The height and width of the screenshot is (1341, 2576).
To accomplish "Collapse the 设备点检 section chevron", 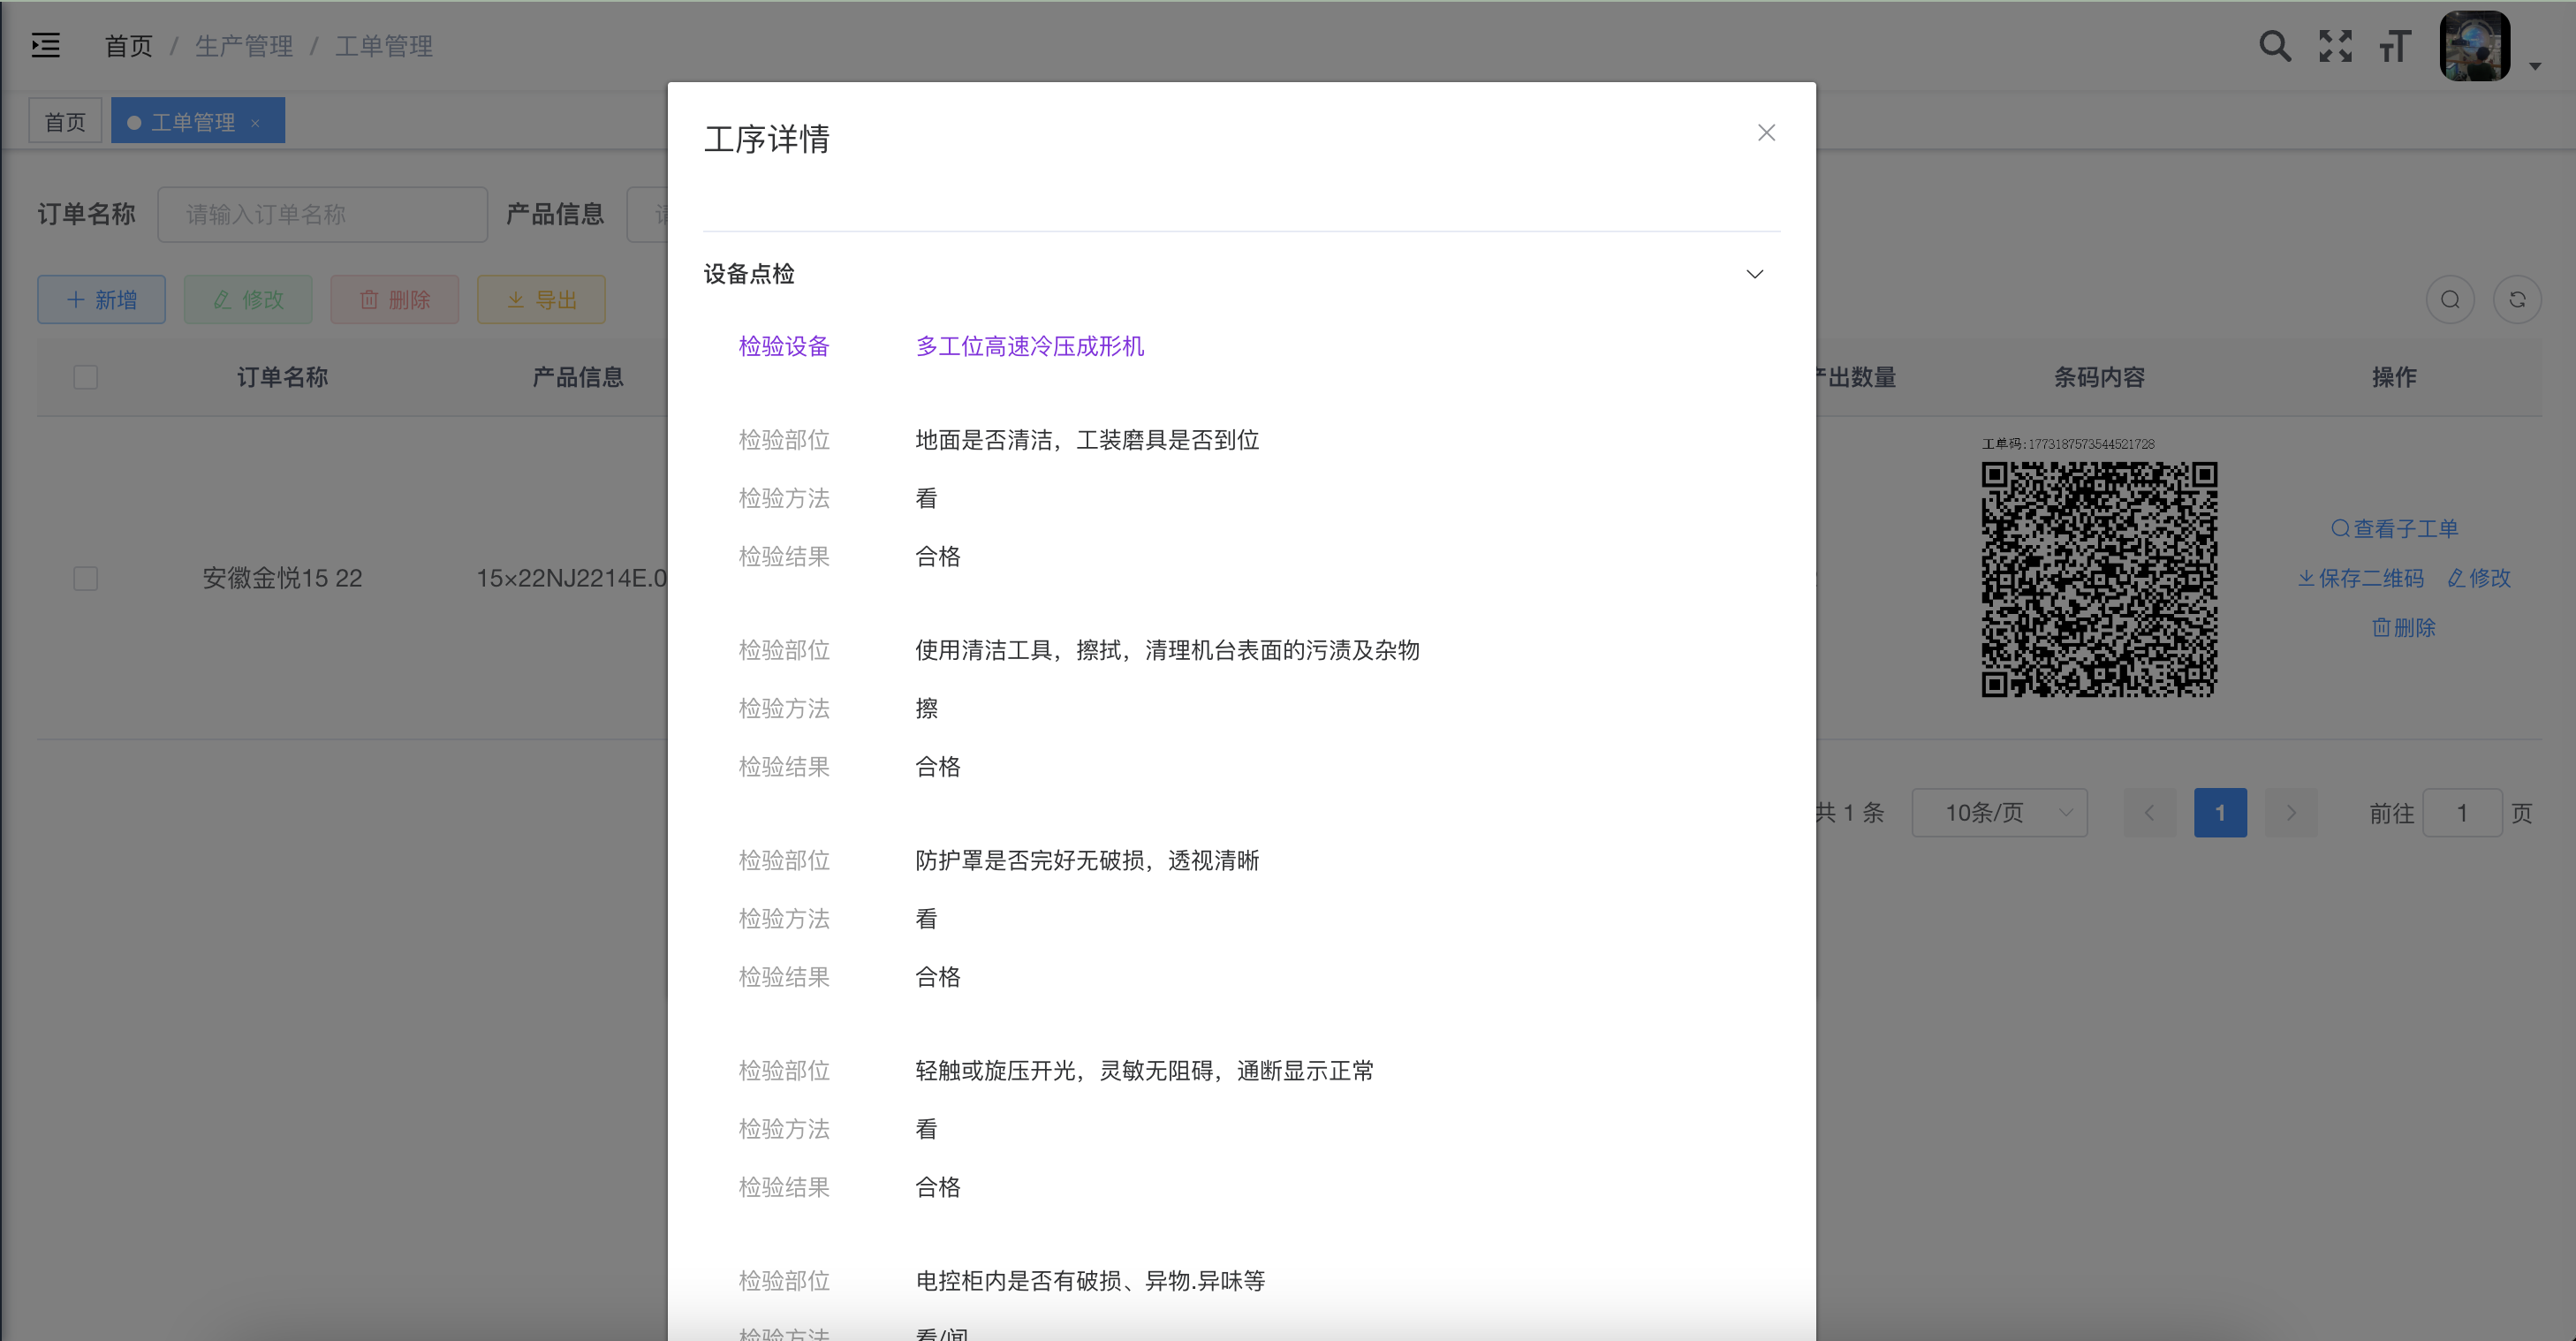I will [x=1754, y=274].
